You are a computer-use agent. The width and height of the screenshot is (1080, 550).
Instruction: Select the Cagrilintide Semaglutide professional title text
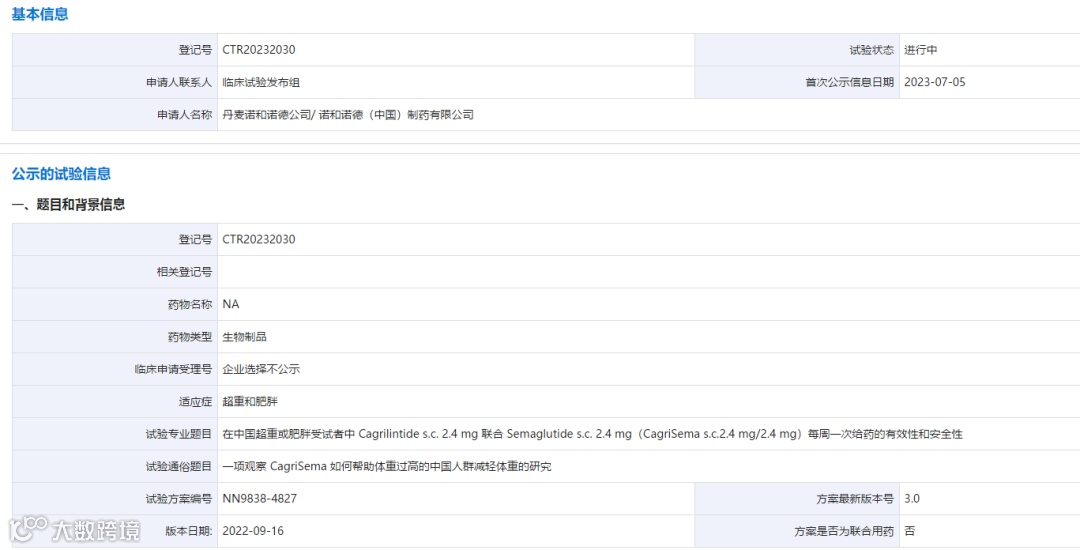click(x=592, y=434)
